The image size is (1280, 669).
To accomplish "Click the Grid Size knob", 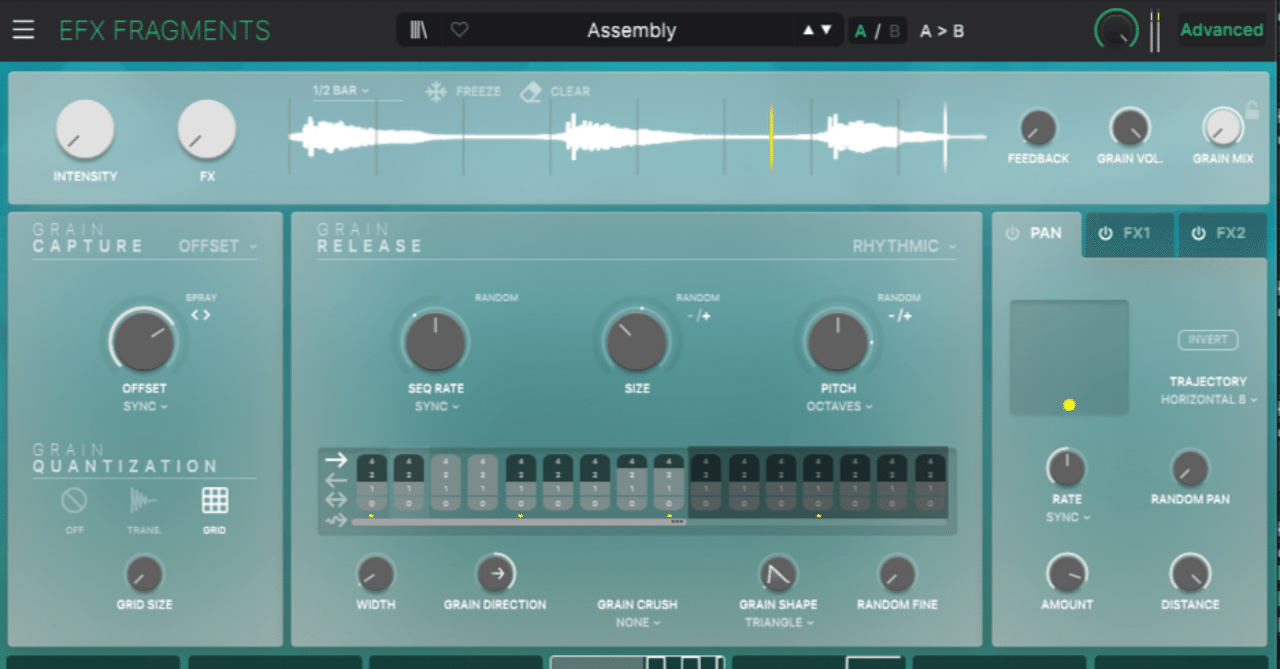I will tap(144, 573).
